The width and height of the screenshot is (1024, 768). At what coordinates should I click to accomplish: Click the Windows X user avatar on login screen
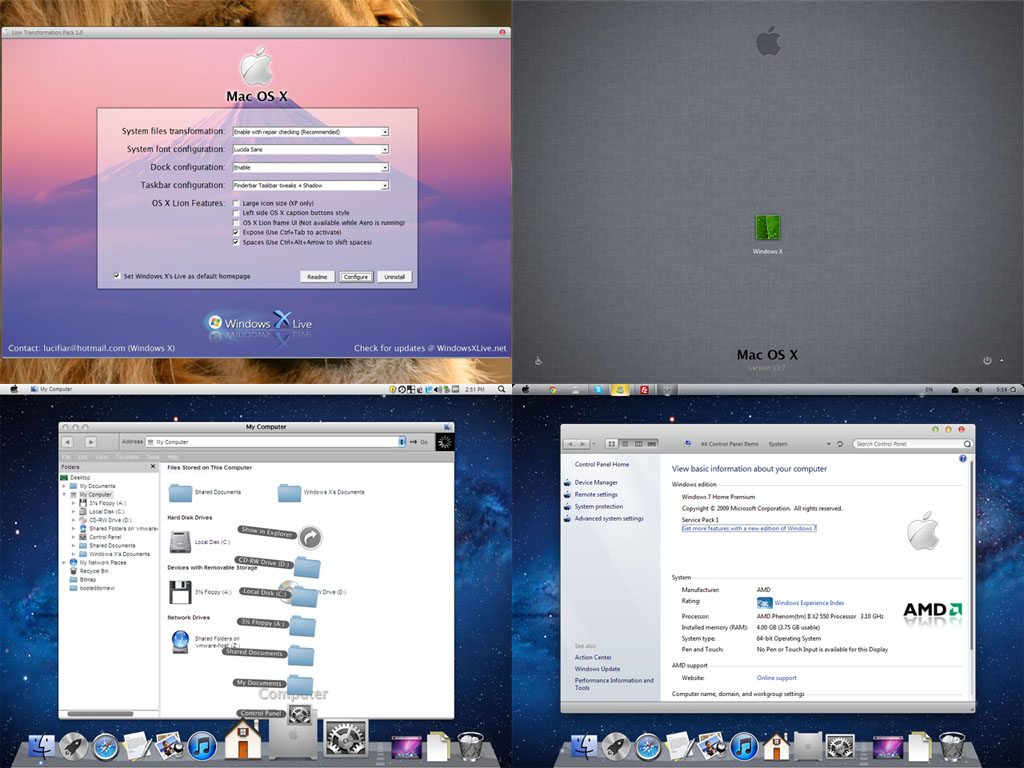coord(767,227)
